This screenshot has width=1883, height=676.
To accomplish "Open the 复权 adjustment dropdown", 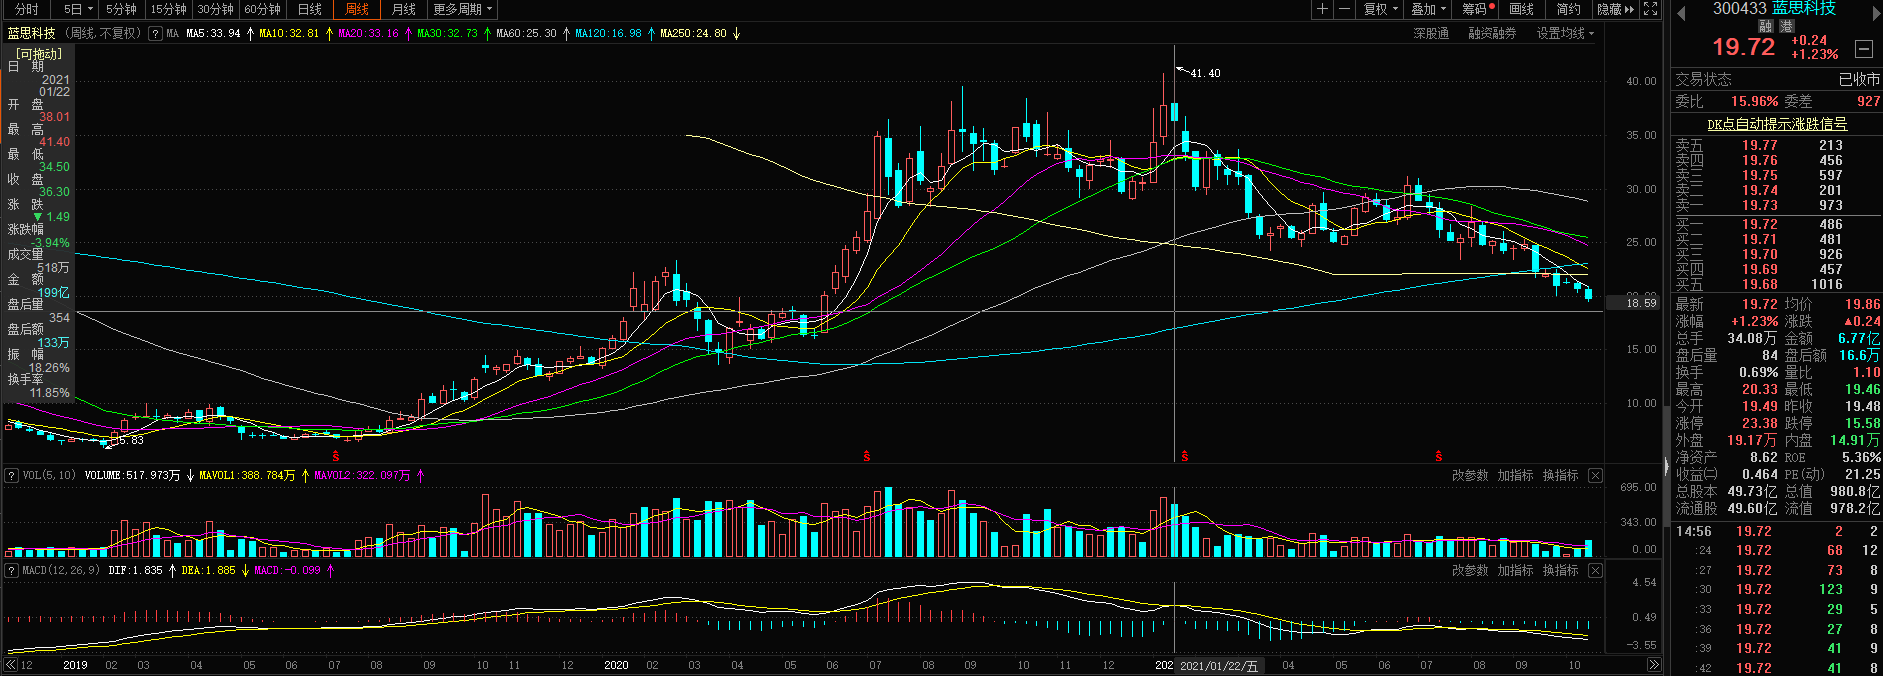I will (x=1381, y=9).
